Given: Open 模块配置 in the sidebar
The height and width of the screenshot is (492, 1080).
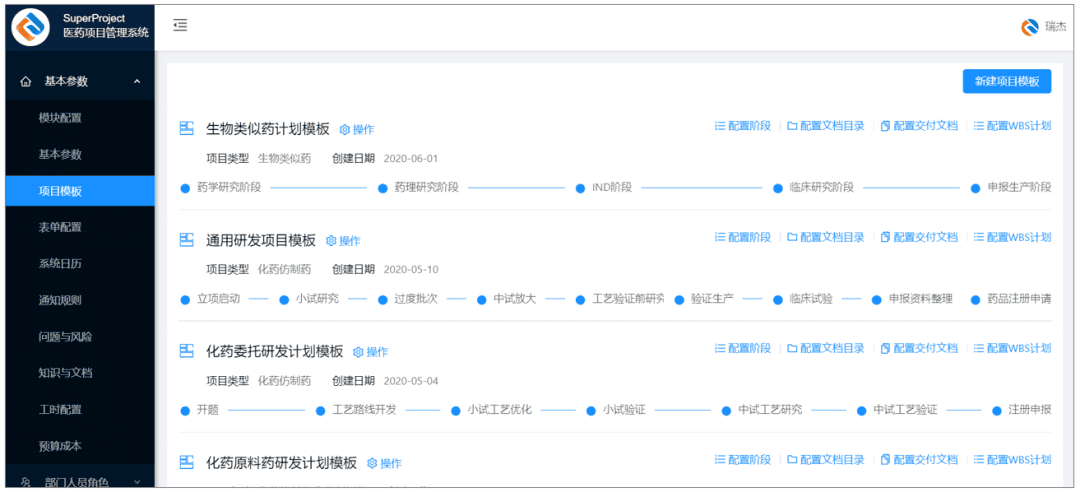Looking at the screenshot, I should (80, 118).
